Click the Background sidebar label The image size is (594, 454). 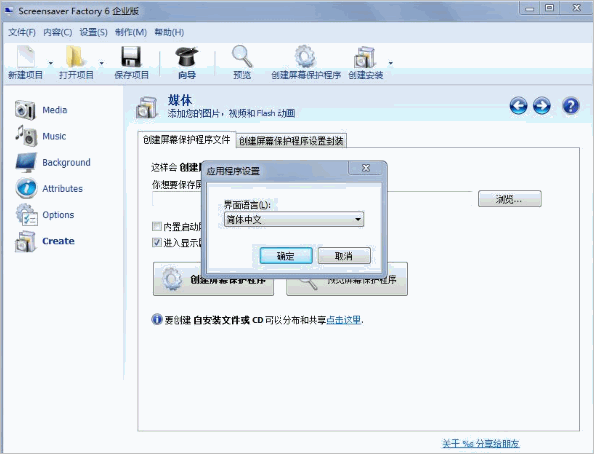point(66,163)
